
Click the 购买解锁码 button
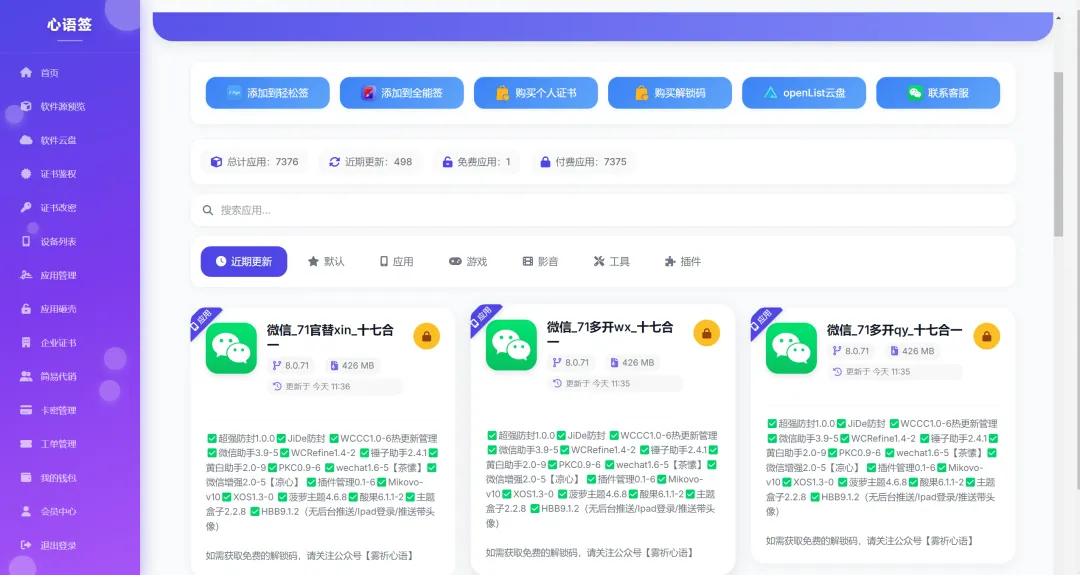pos(669,93)
